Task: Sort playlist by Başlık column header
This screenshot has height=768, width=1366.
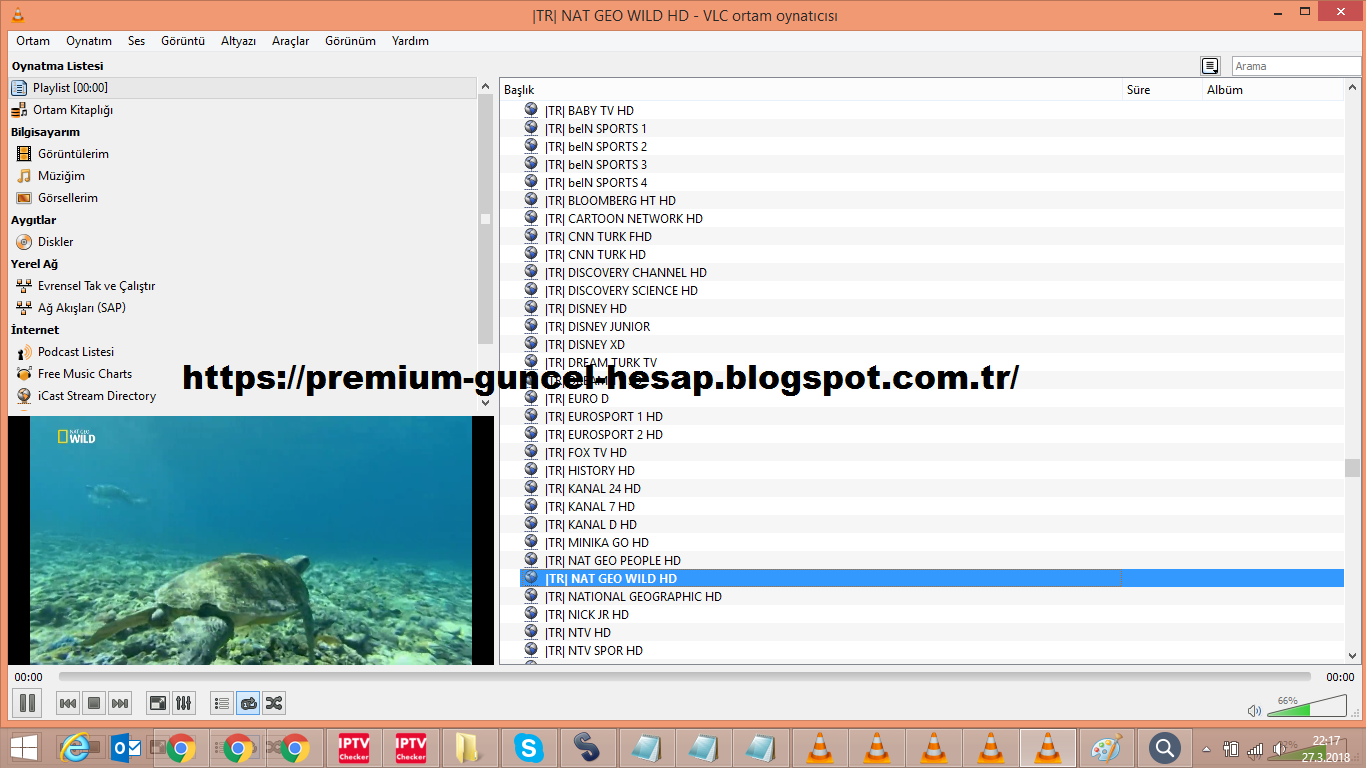Action: pos(811,90)
